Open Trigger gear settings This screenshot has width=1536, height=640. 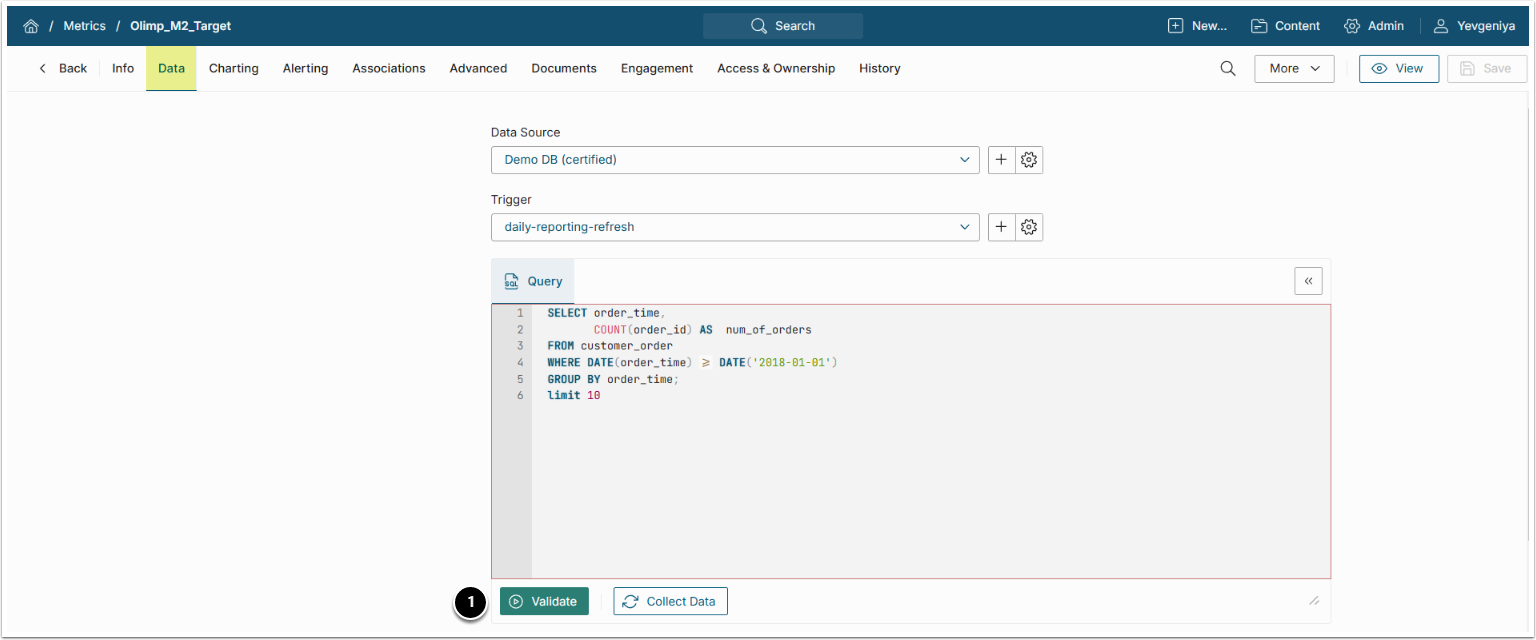point(1029,227)
